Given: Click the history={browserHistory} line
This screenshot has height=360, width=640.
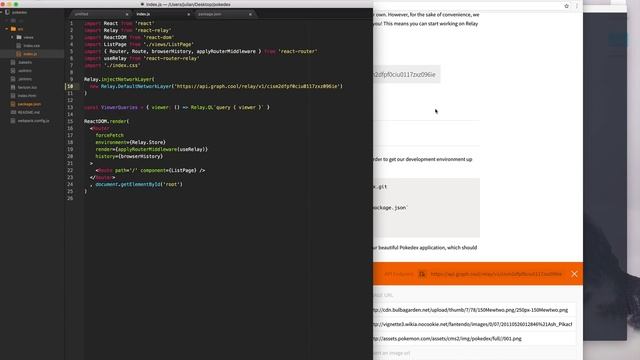Looking at the screenshot, I should 129,156.
